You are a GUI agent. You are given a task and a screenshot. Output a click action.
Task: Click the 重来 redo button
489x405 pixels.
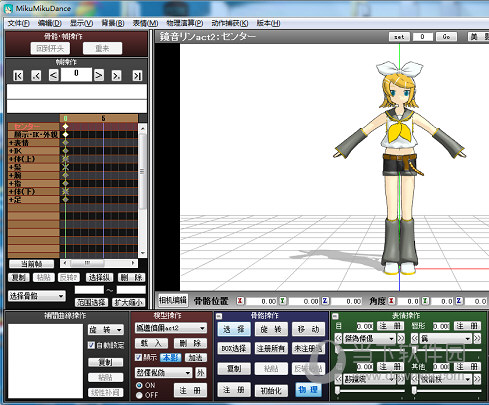tap(102, 48)
